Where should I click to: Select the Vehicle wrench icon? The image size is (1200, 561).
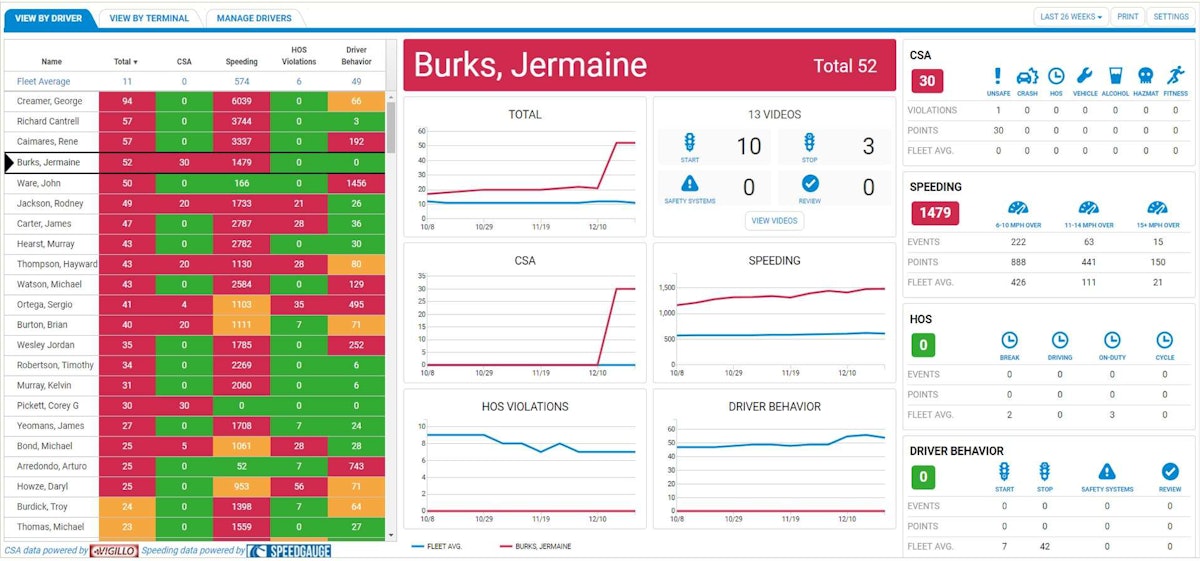tap(1085, 76)
